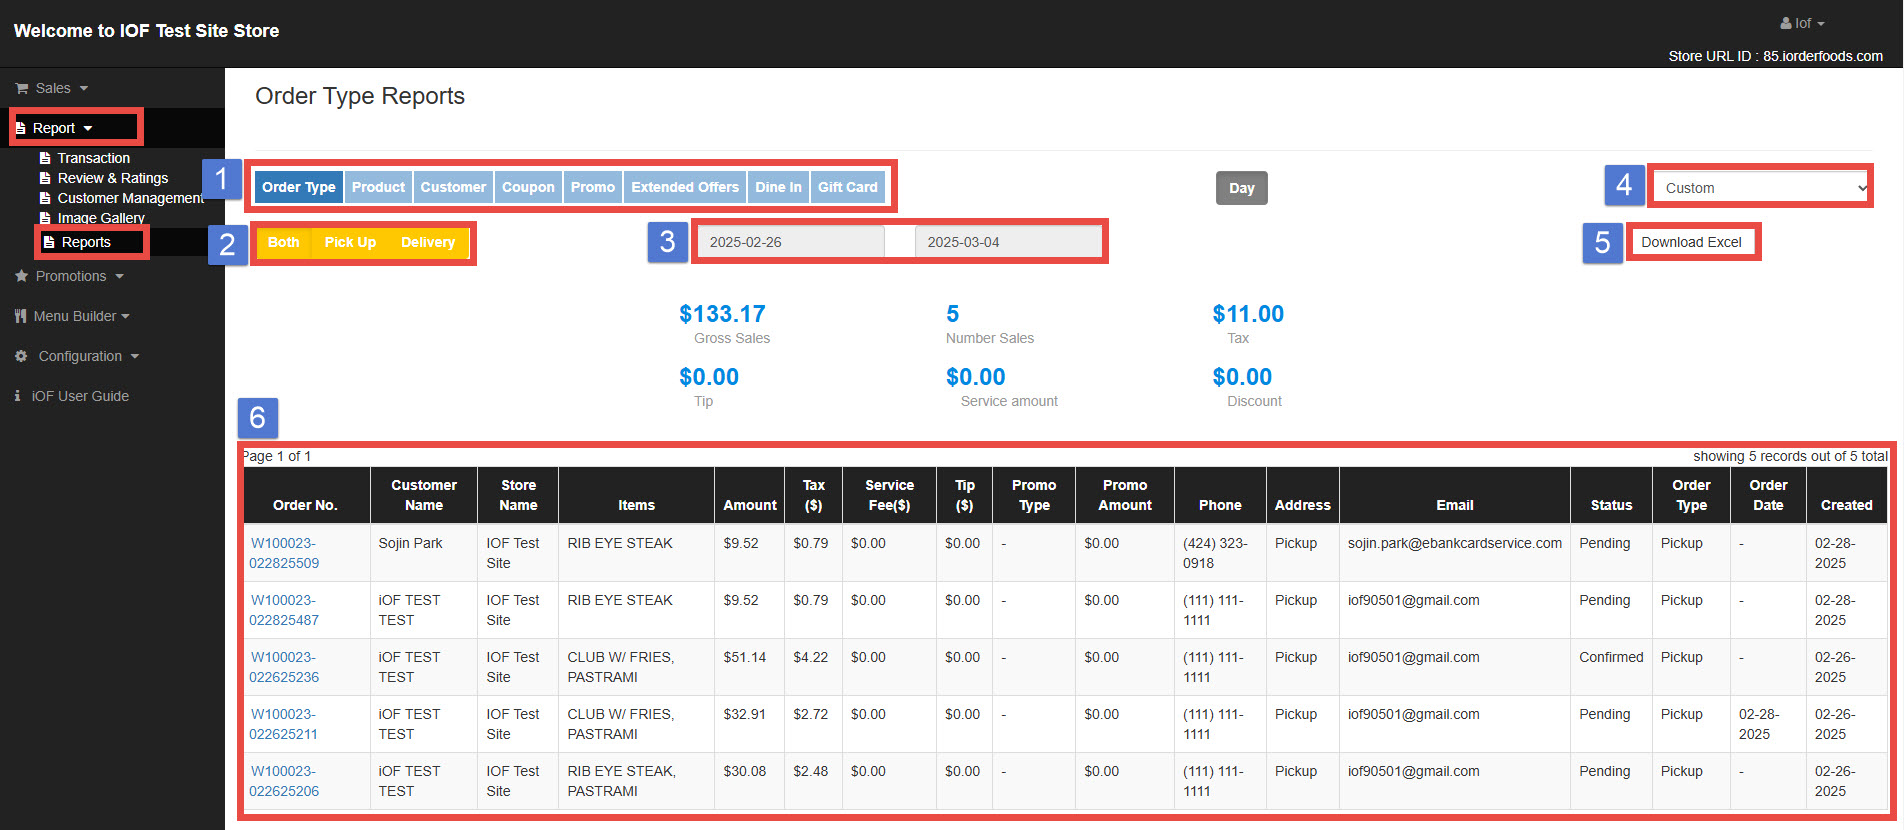The height and width of the screenshot is (830, 1904).
Task: Toggle the Pick Up order filter
Action: pyautogui.click(x=350, y=242)
